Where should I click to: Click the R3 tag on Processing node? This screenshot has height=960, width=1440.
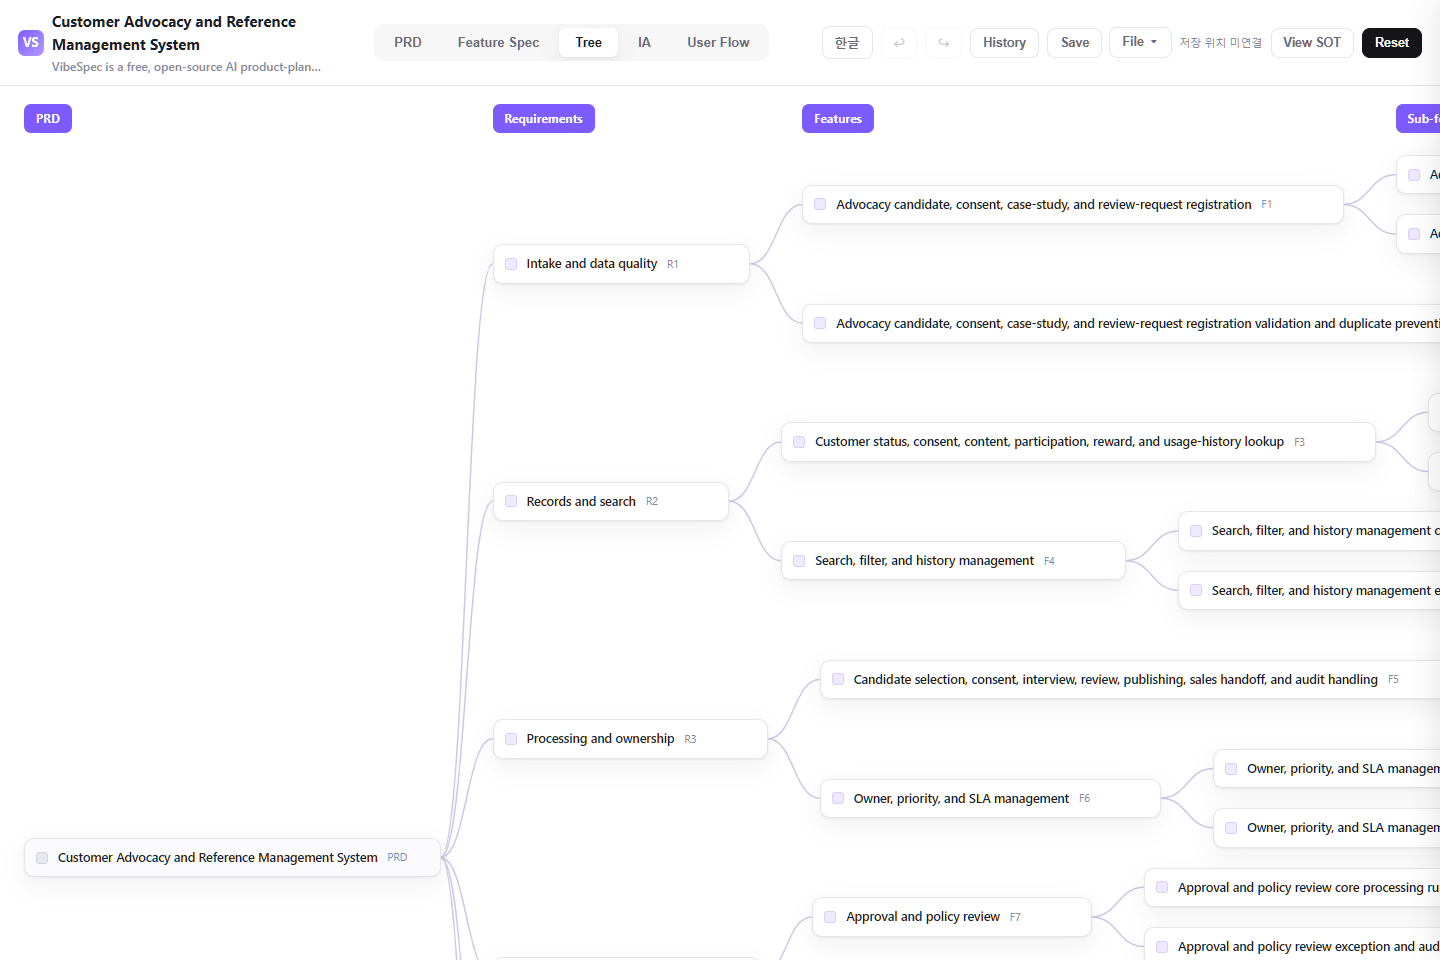tap(690, 740)
